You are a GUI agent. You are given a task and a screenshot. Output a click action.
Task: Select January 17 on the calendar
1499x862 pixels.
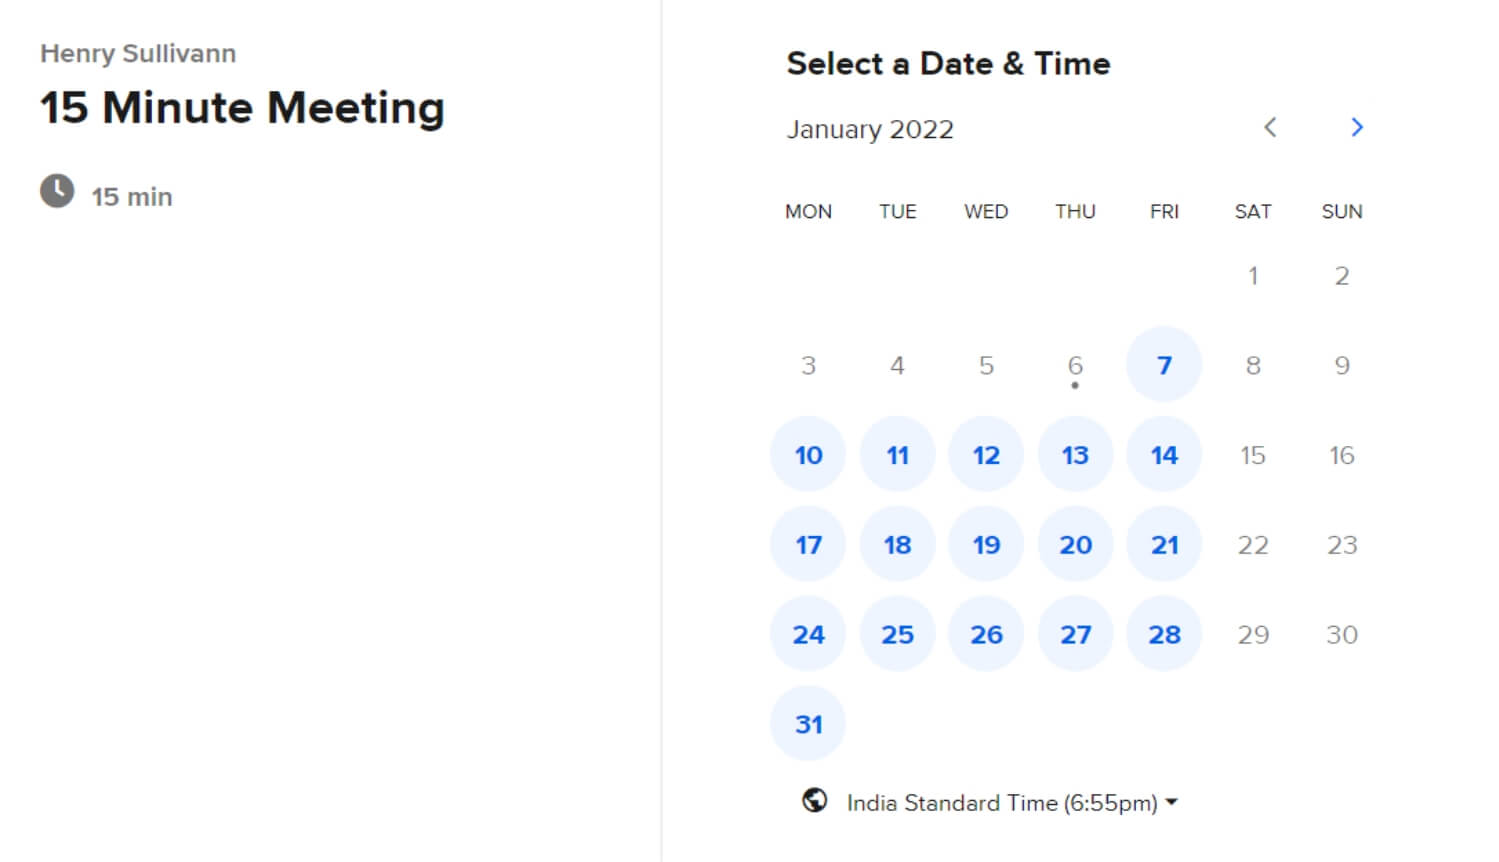[x=808, y=544]
